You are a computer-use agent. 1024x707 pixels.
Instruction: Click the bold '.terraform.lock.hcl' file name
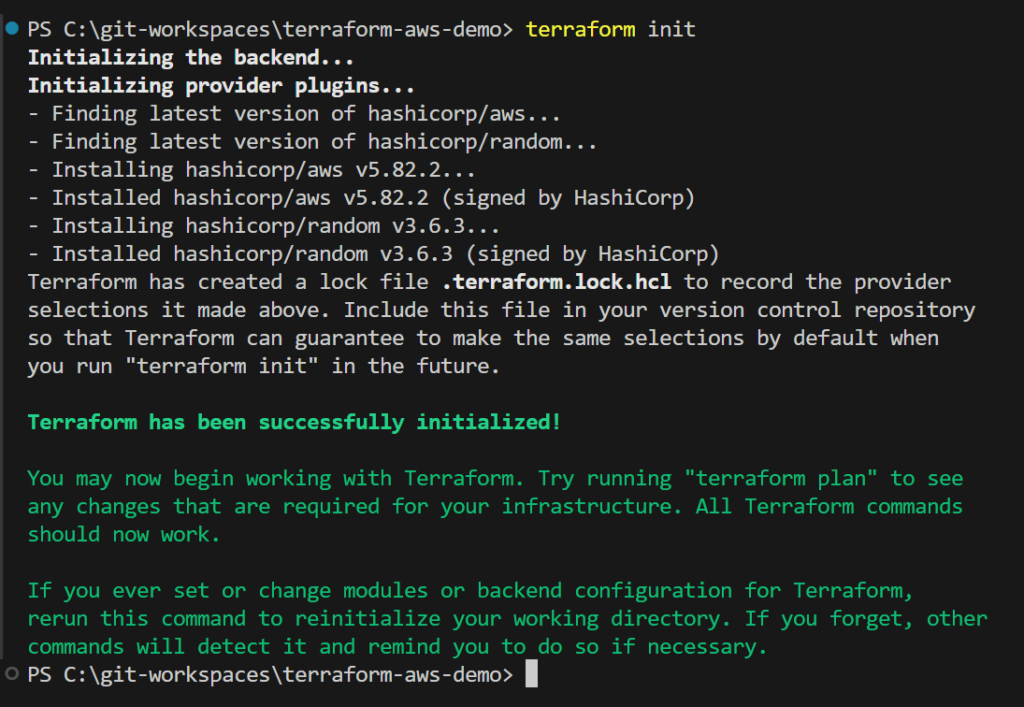pos(556,282)
